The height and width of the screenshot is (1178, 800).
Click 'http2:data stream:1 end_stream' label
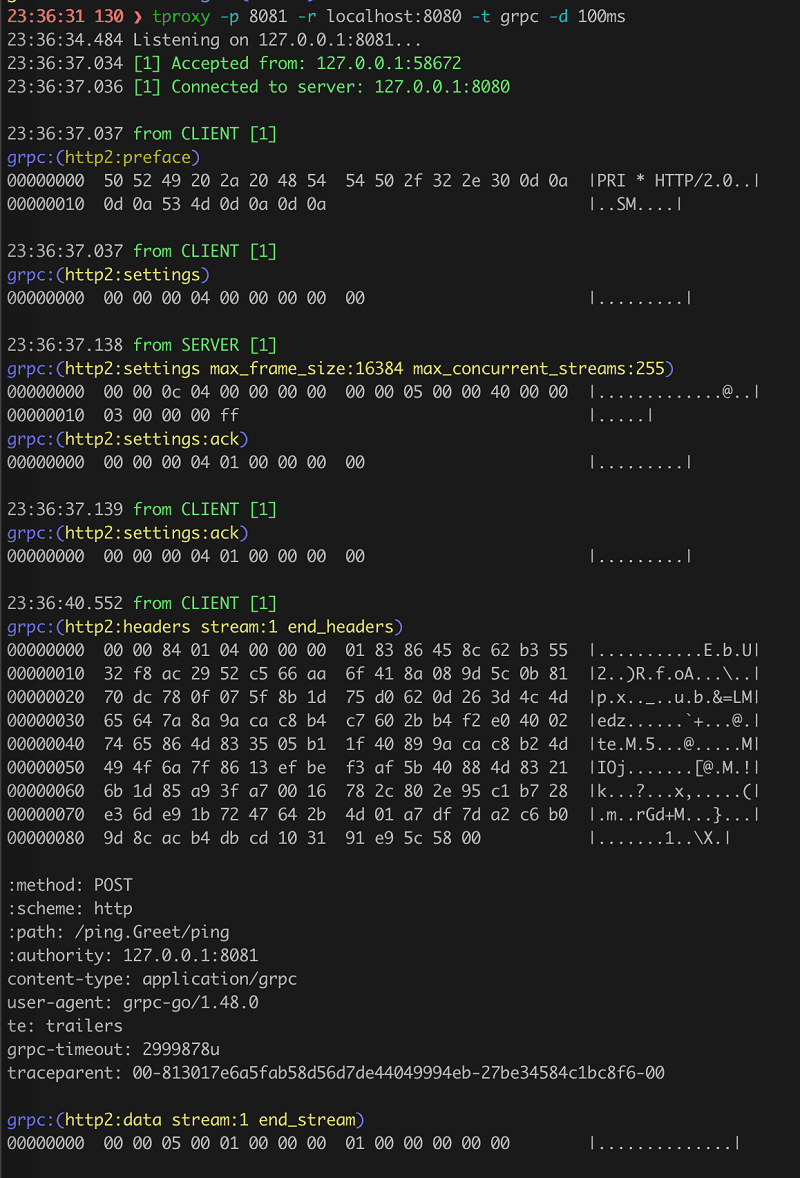tap(210, 1119)
